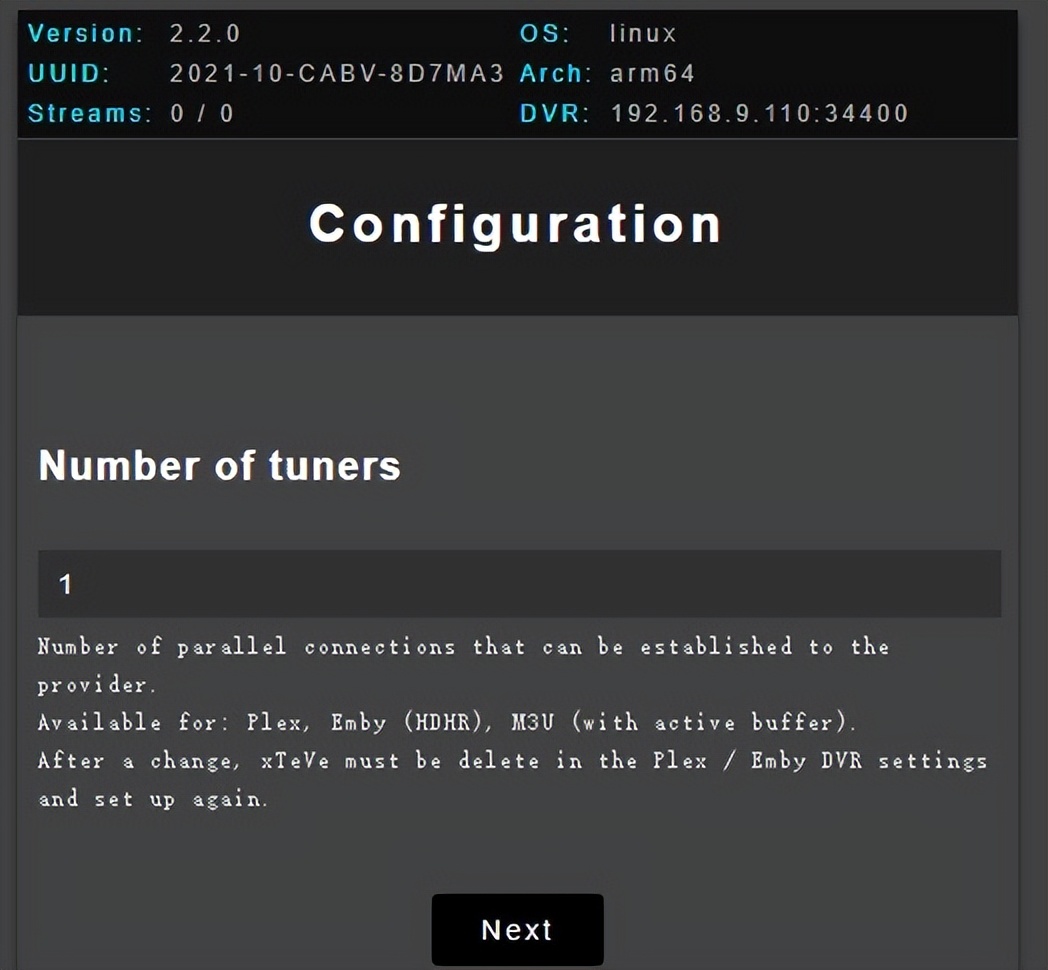Screen dimensions: 1048x970
Task: Select UUID value 2021-10-CABV-8D7MA3
Action: click(x=336, y=74)
